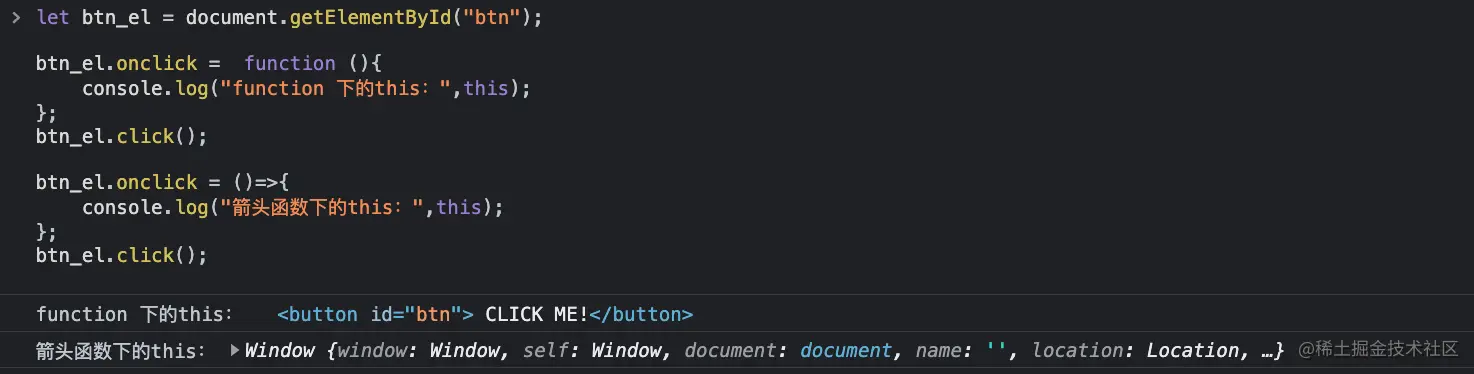Click the "箭头函数下的this:" log message
The width and height of the screenshot is (1474, 374).
click(x=121, y=350)
